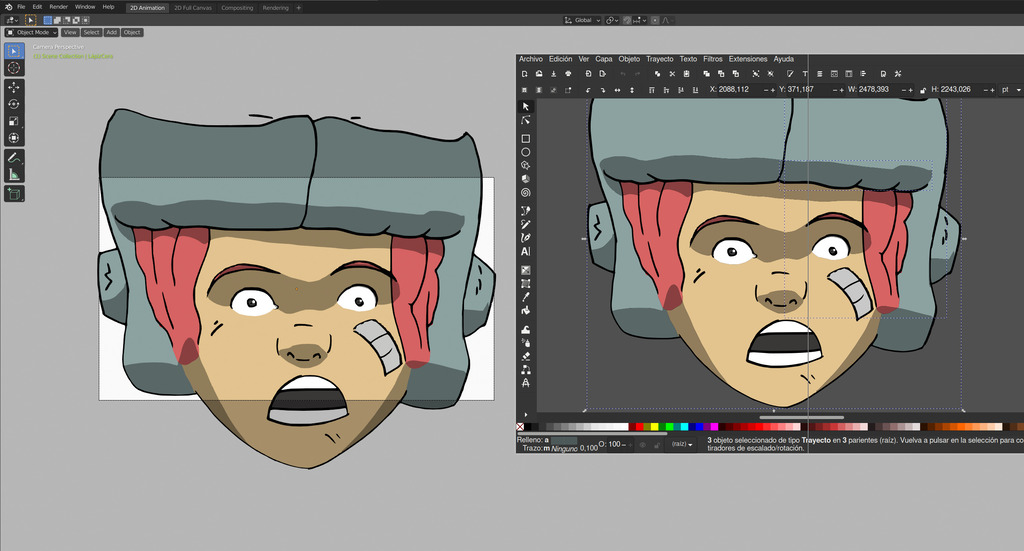Select Blender's Annotate pencil tool
Image resolution: width=1024 pixels, height=551 pixels.
coord(14,157)
